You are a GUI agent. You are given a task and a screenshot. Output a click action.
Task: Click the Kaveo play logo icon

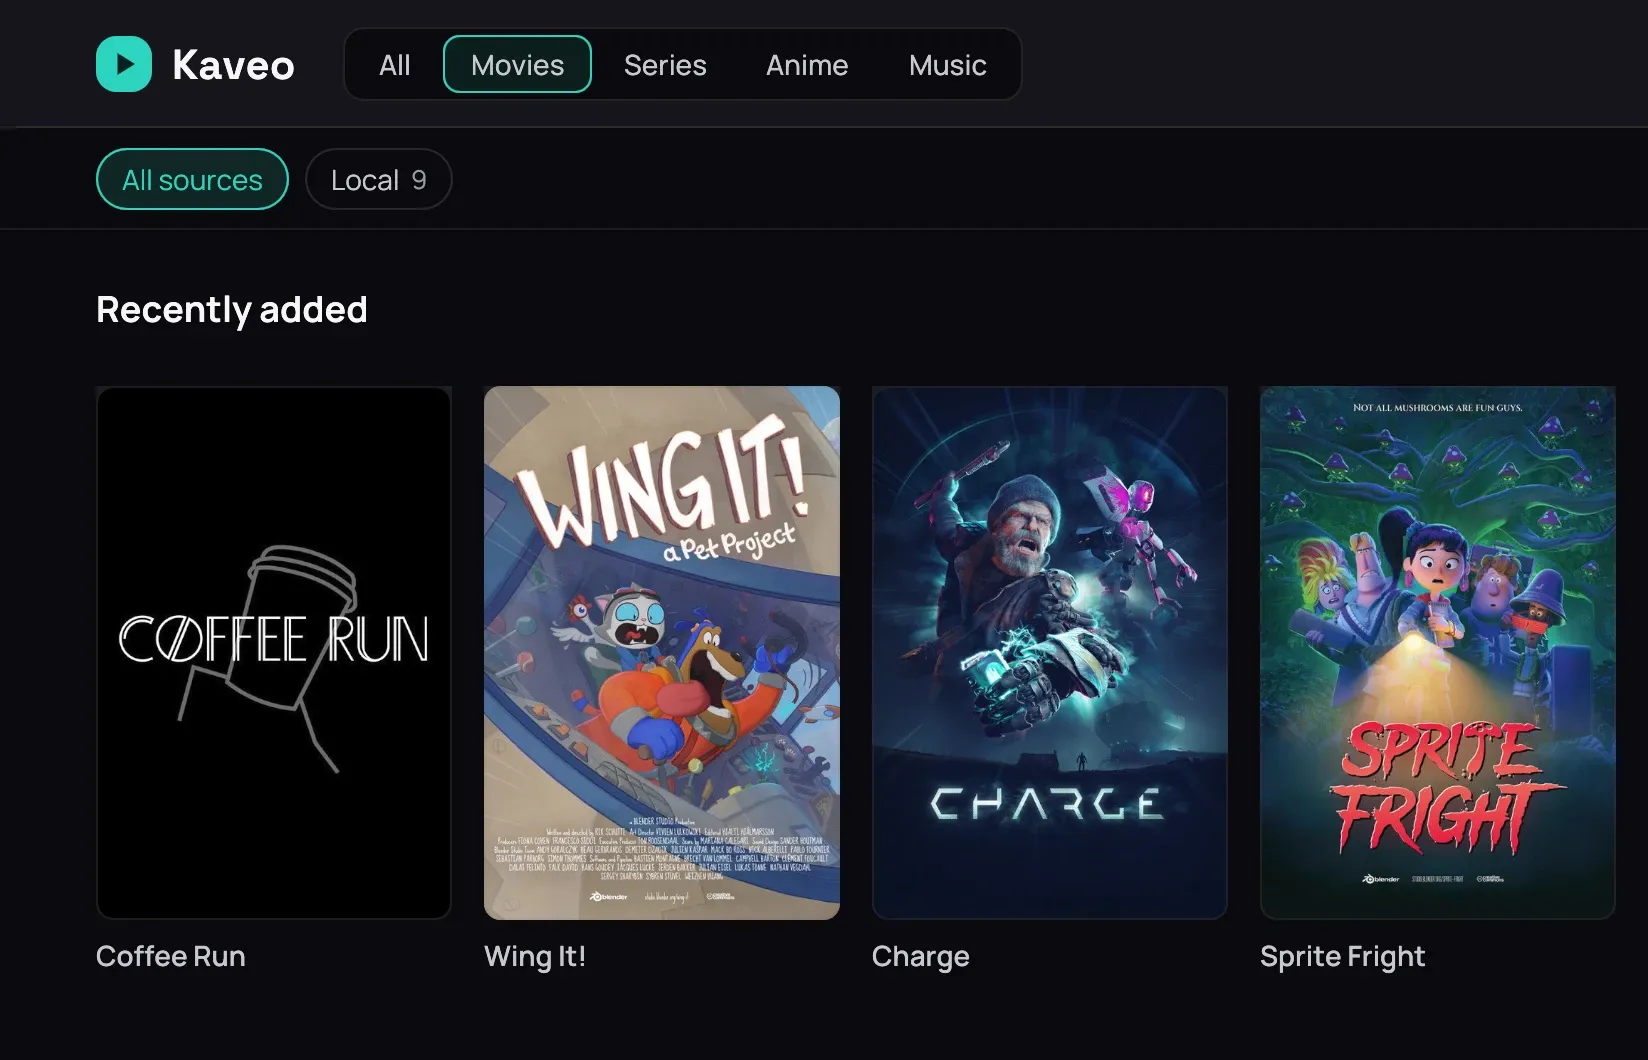tap(124, 64)
